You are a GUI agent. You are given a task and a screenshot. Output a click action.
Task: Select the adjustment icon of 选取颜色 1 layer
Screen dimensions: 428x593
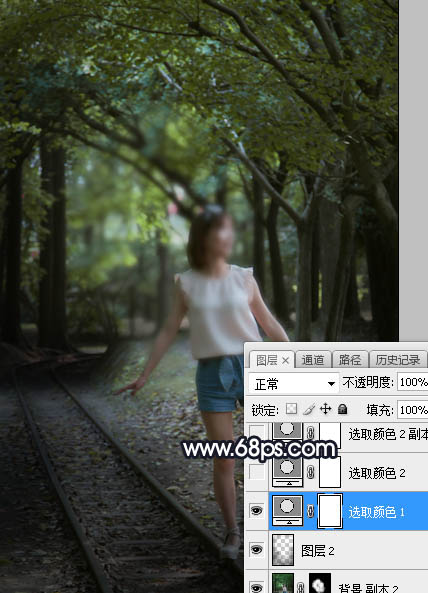287,511
